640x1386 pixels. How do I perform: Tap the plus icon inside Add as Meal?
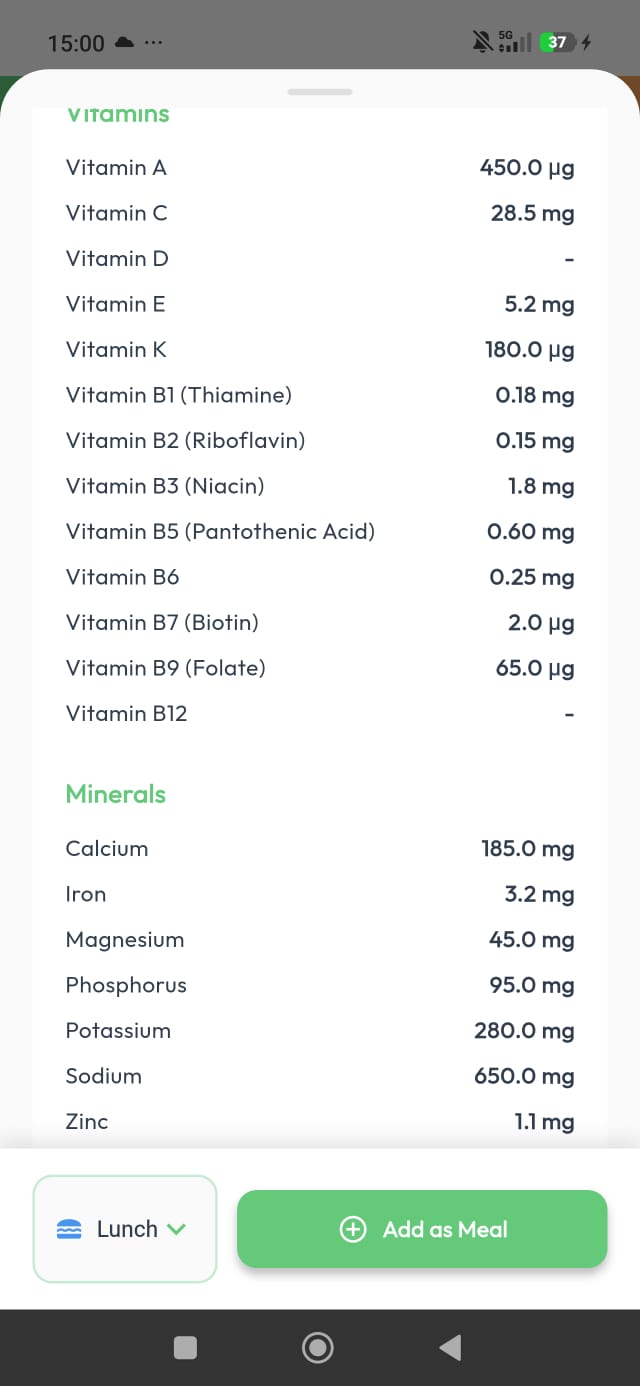[x=353, y=1229]
